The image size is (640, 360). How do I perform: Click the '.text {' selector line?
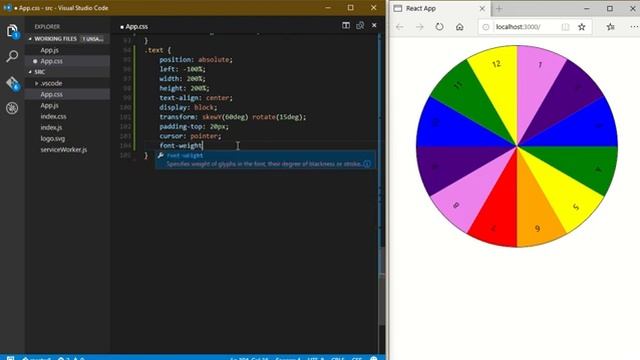tap(158, 50)
